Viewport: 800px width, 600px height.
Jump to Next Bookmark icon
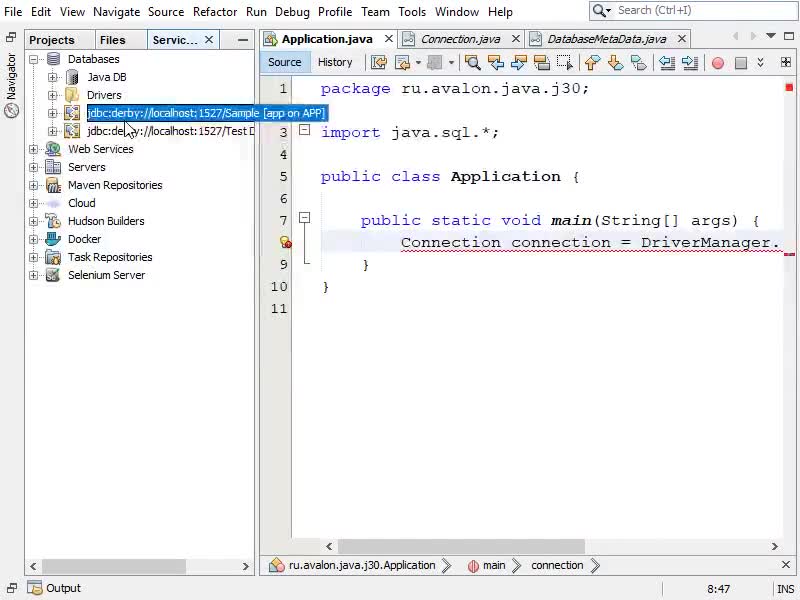615,62
